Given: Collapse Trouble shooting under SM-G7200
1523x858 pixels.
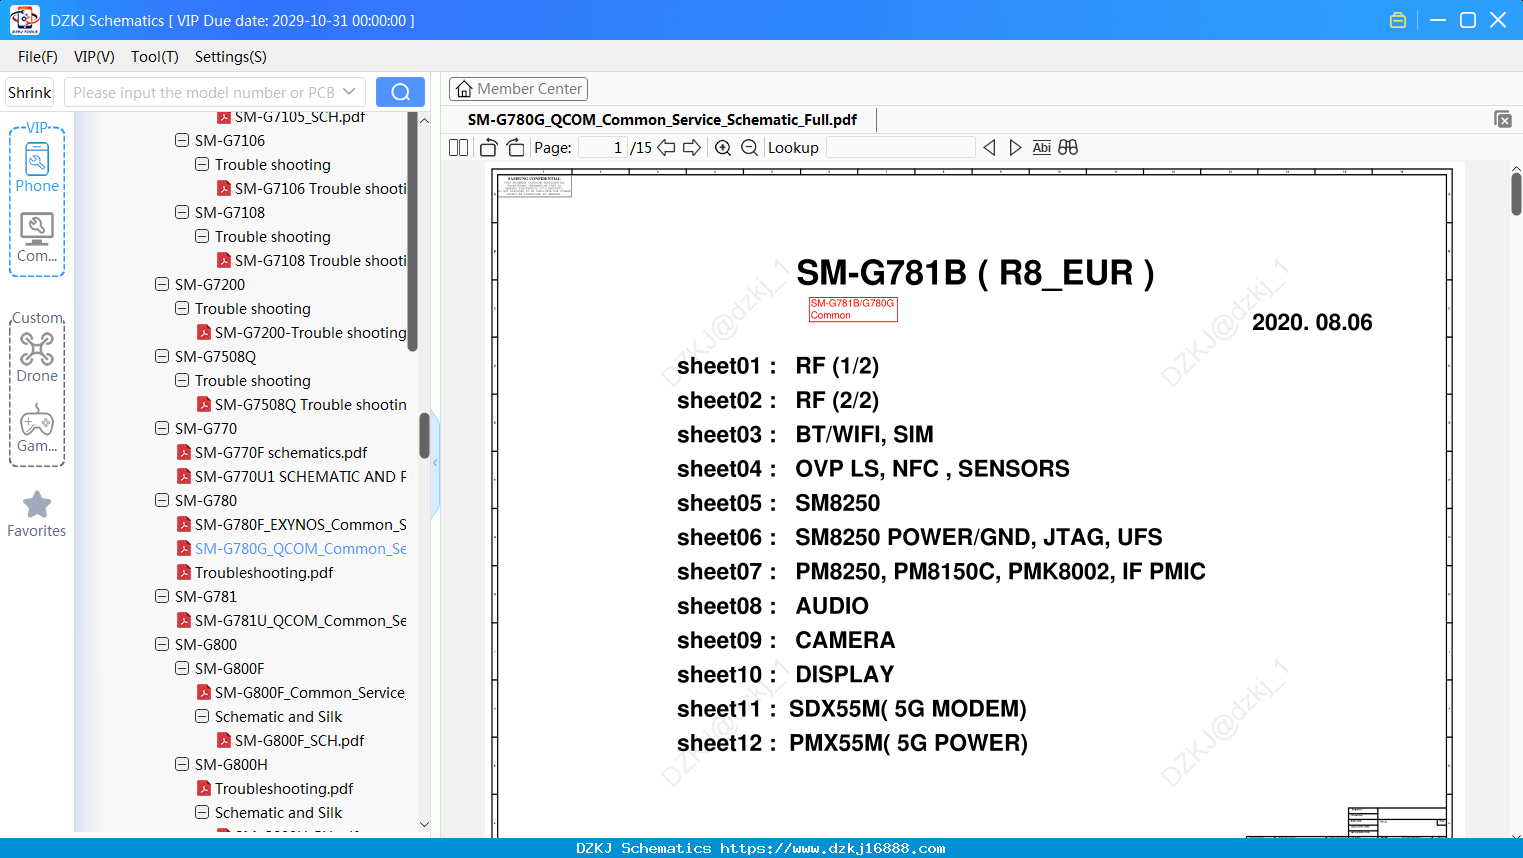Looking at the screenshot, I should tap(182, 308).
